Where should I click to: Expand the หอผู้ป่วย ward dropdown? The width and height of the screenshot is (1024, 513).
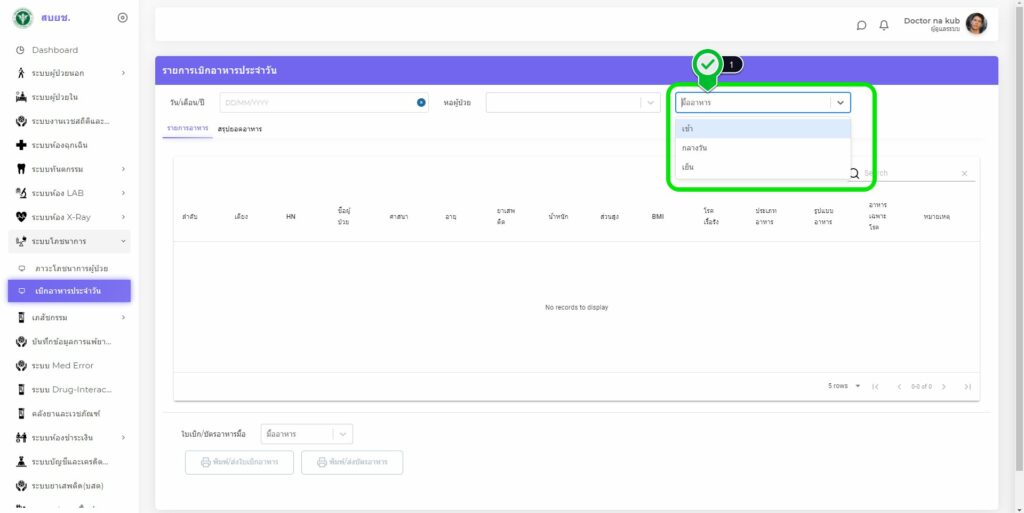(650, 102)
